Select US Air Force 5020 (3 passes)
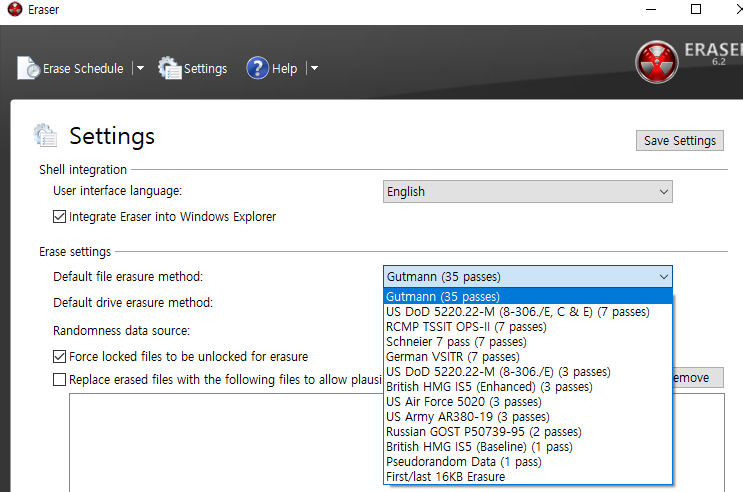The height and width of the screenshot is (492, 743). pyautogui.click(x=527, y=402)
